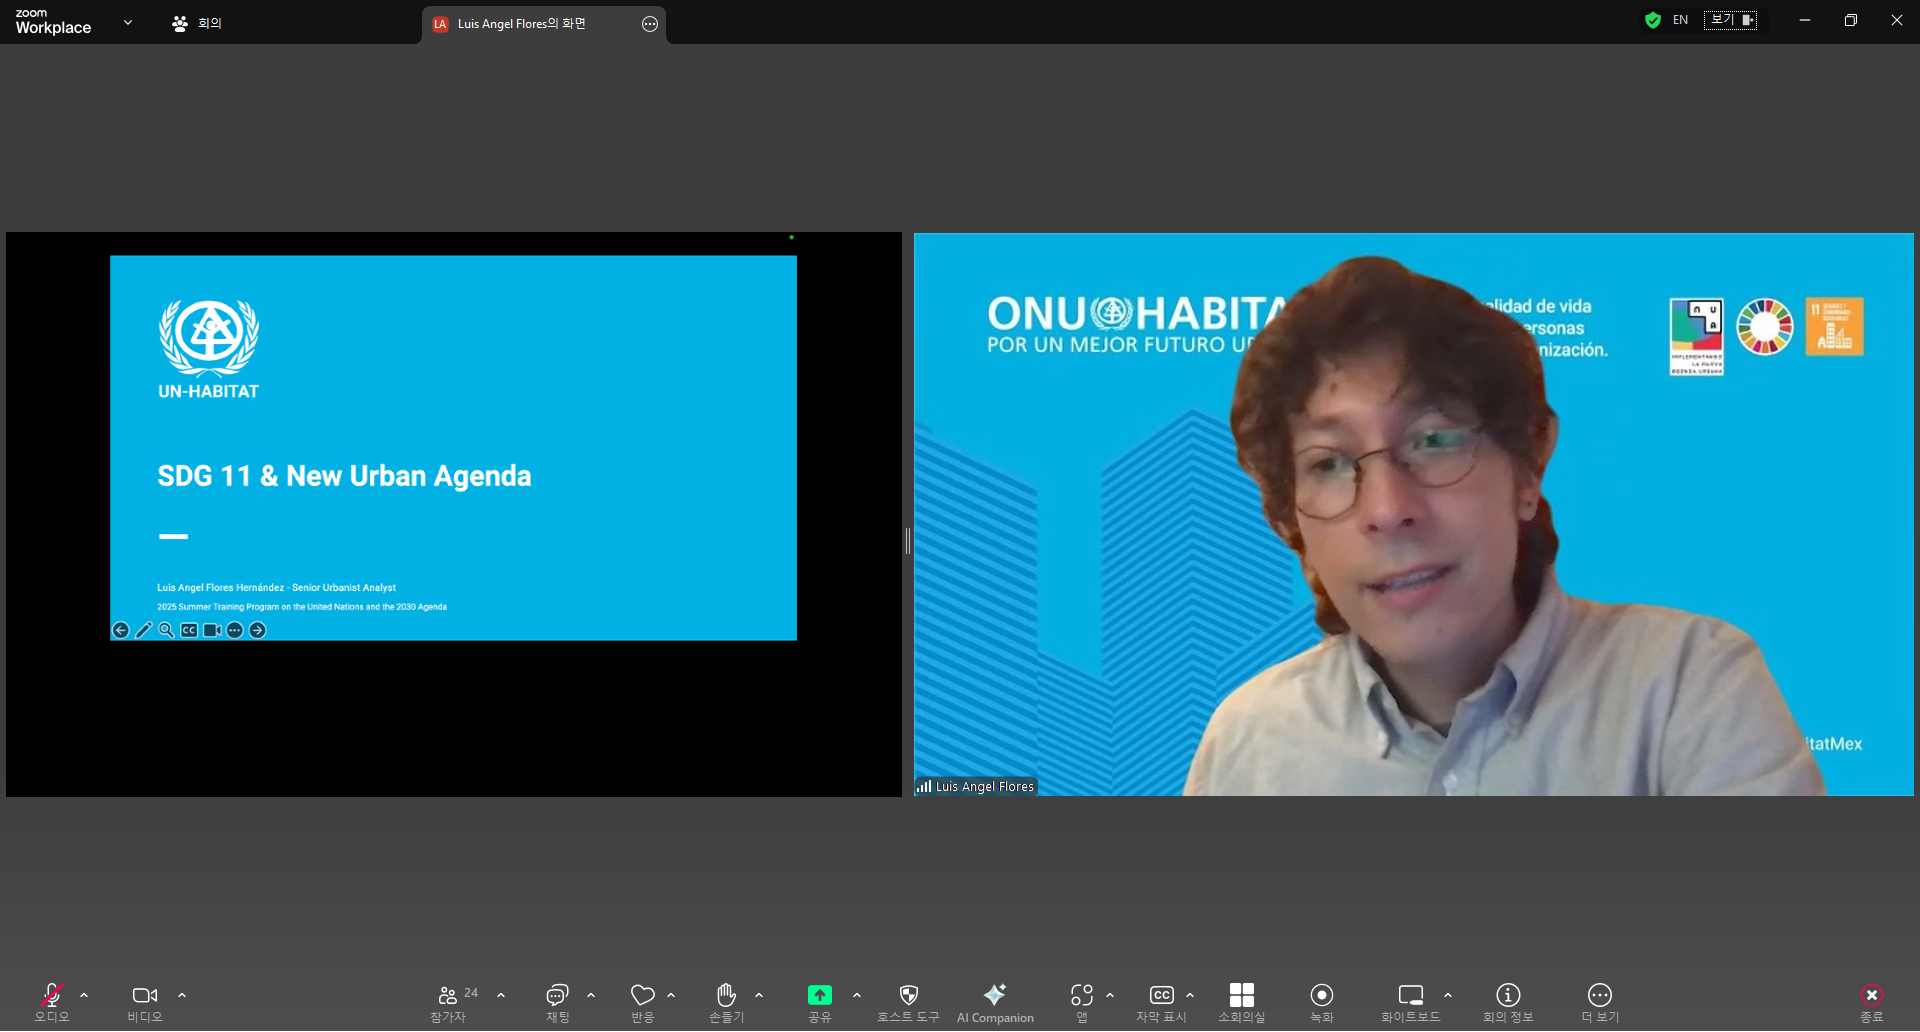This screenshot has height=1032, width=1920.
Task: Click the EN language indicator
Action: pyautogui.click(x=1681, y=20)
